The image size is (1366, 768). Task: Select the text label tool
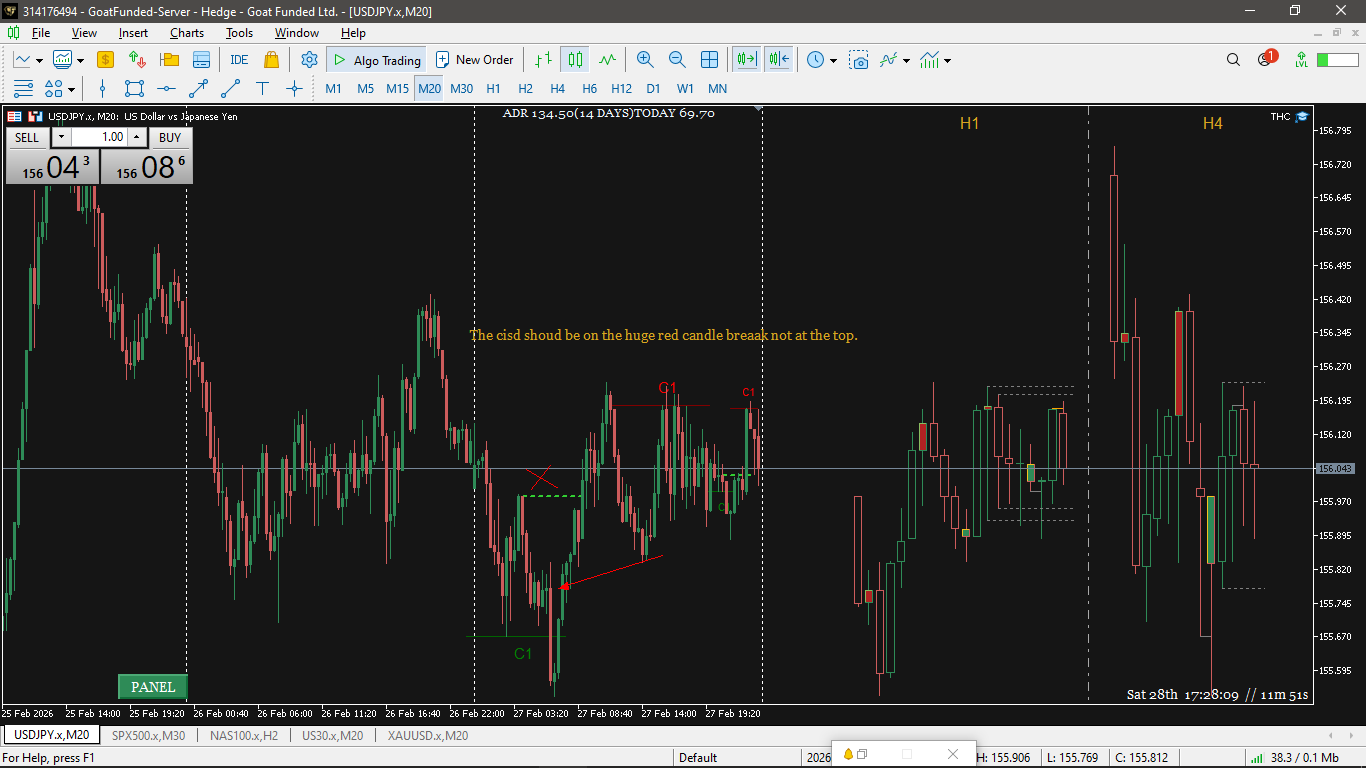pyautogui.click(x=263, y=89)
